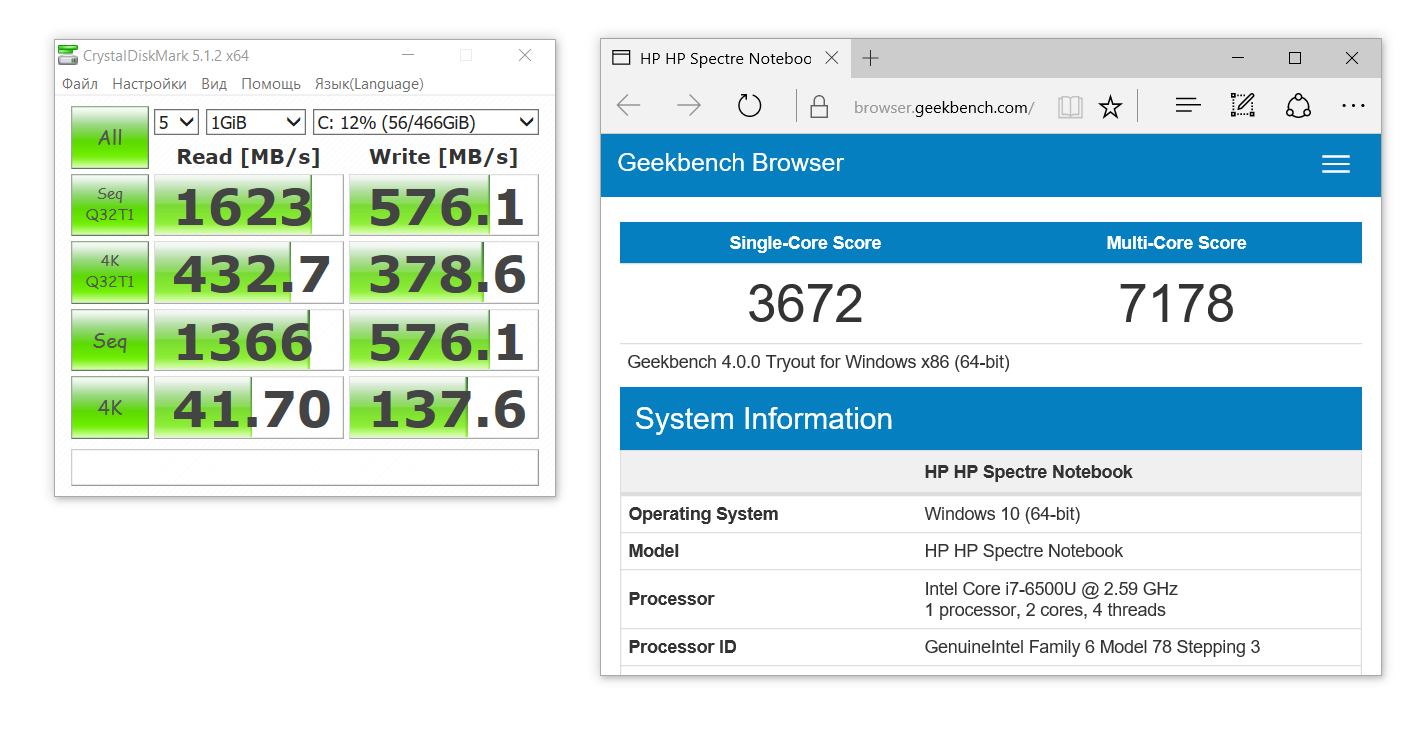Go forward in Edge browser
1420x732 pixels.
tap(689, 105)
